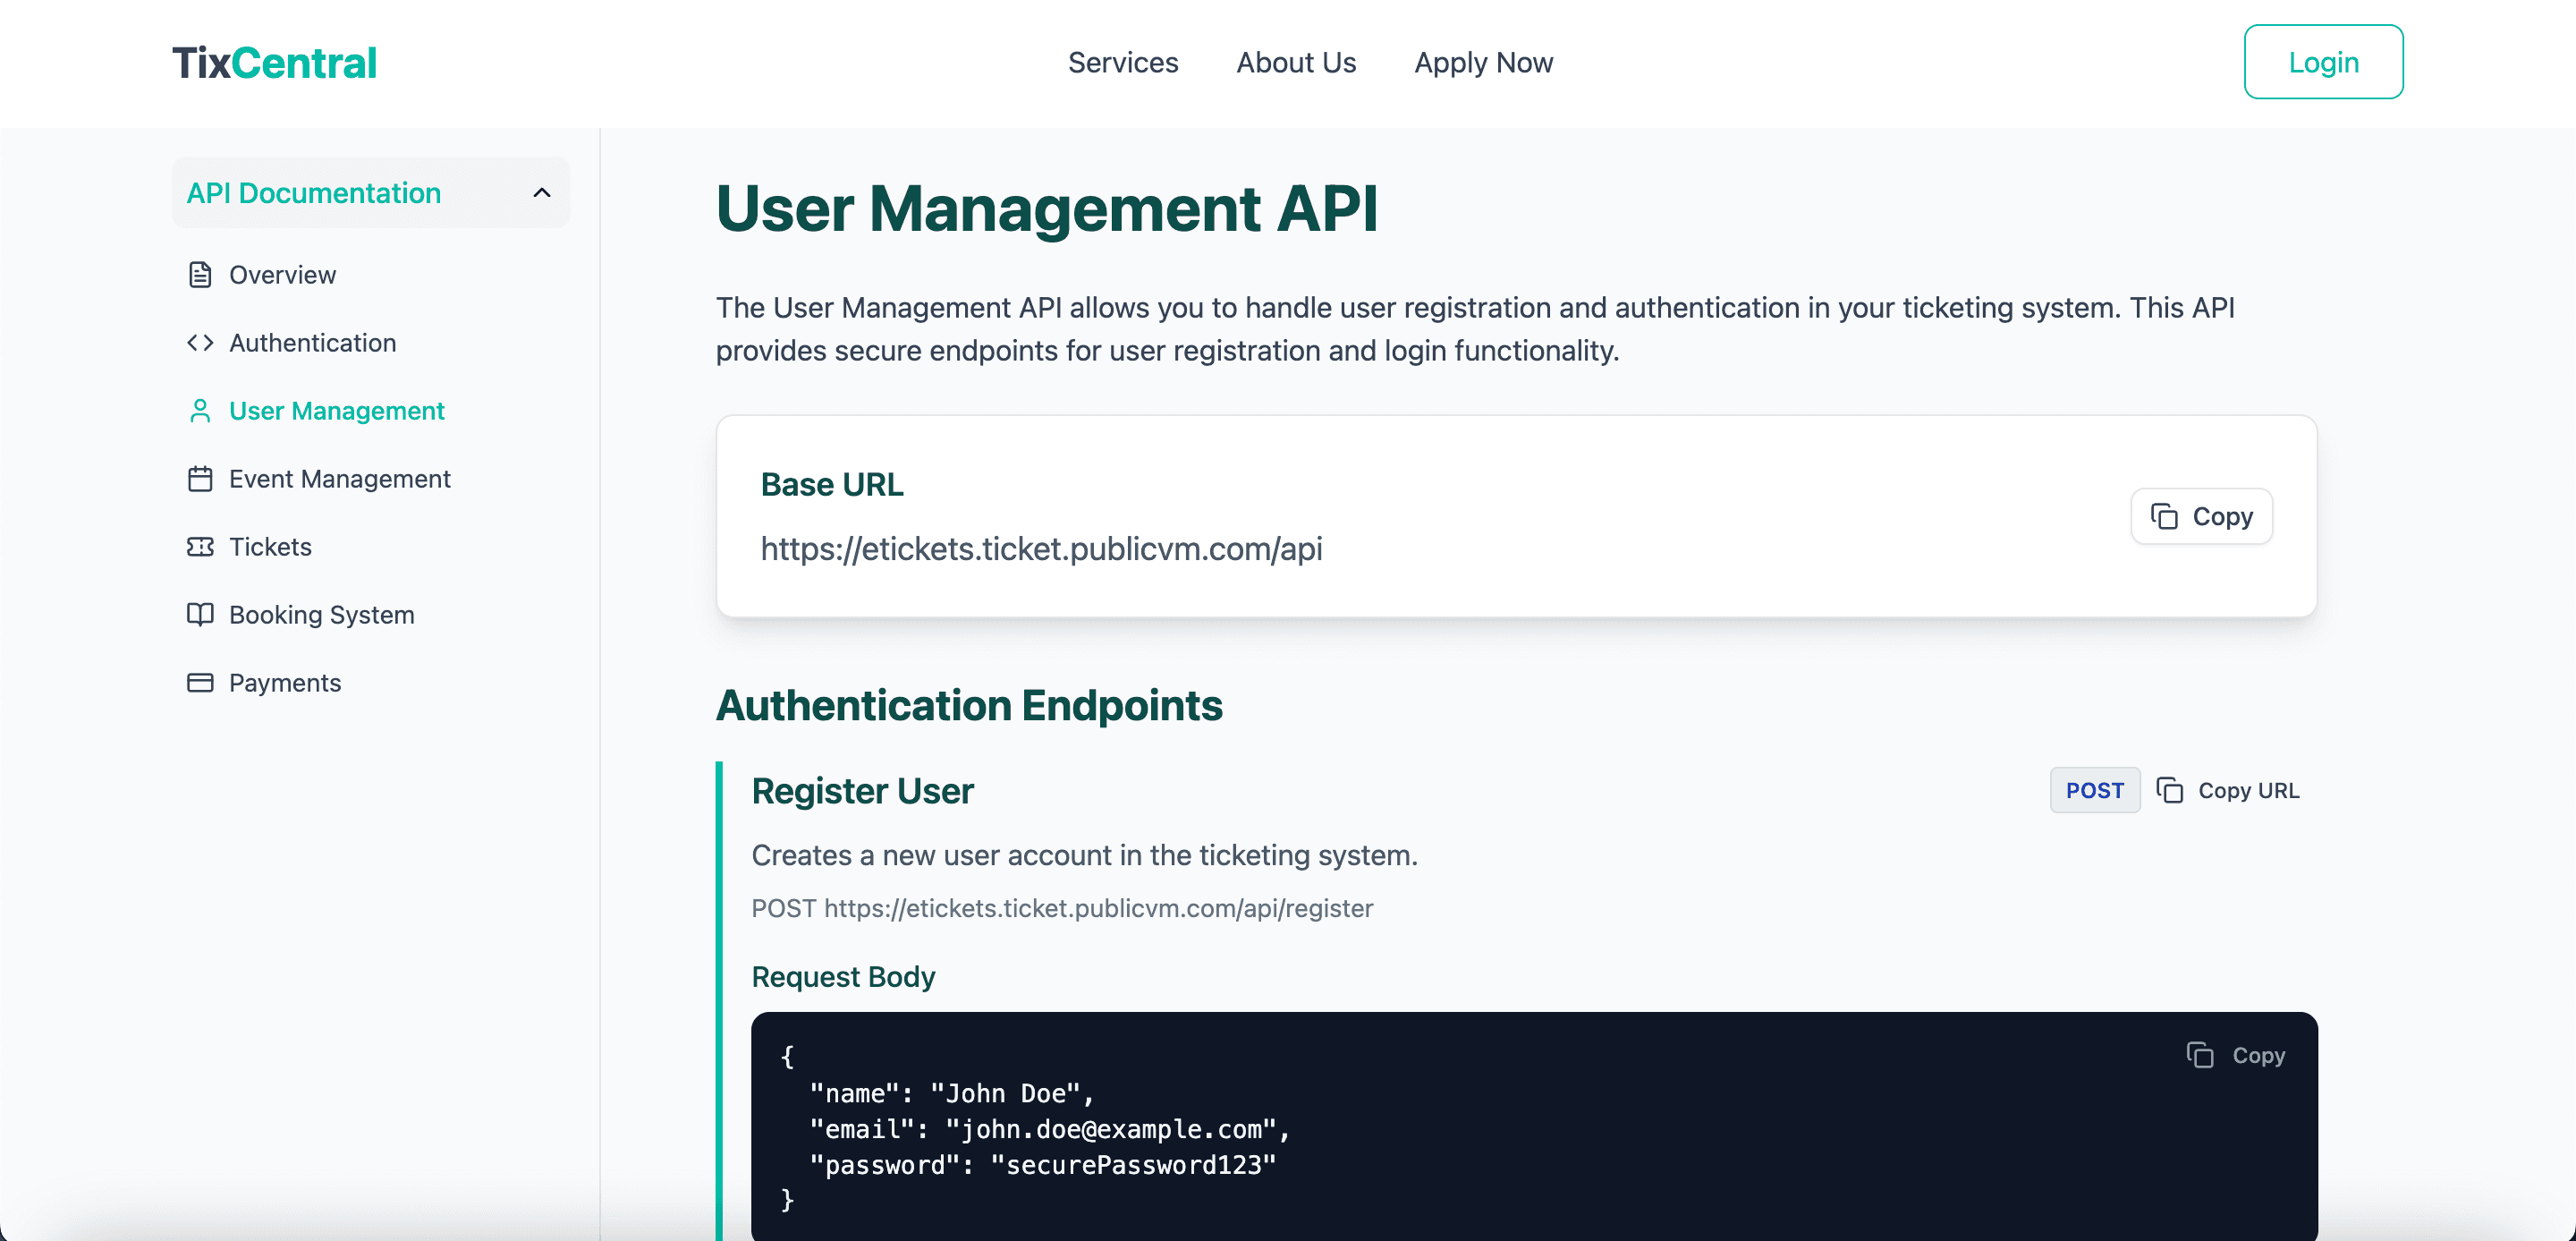
Task: Select Tickets in the sidebar
Action: 269,546
